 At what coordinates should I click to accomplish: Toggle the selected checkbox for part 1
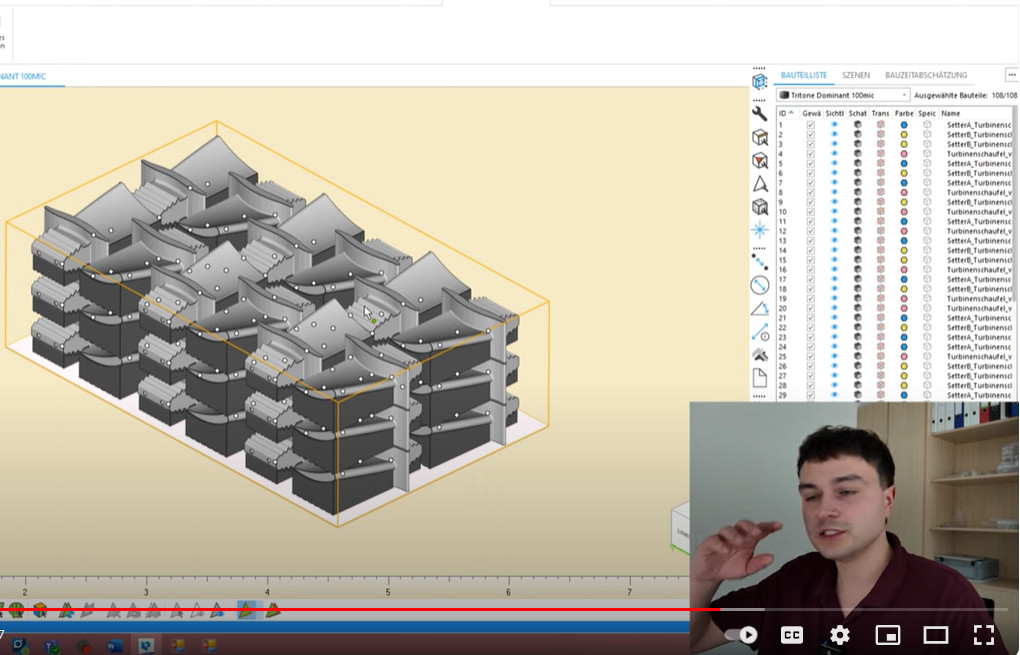pyautogui.click(x=811, y=125)
